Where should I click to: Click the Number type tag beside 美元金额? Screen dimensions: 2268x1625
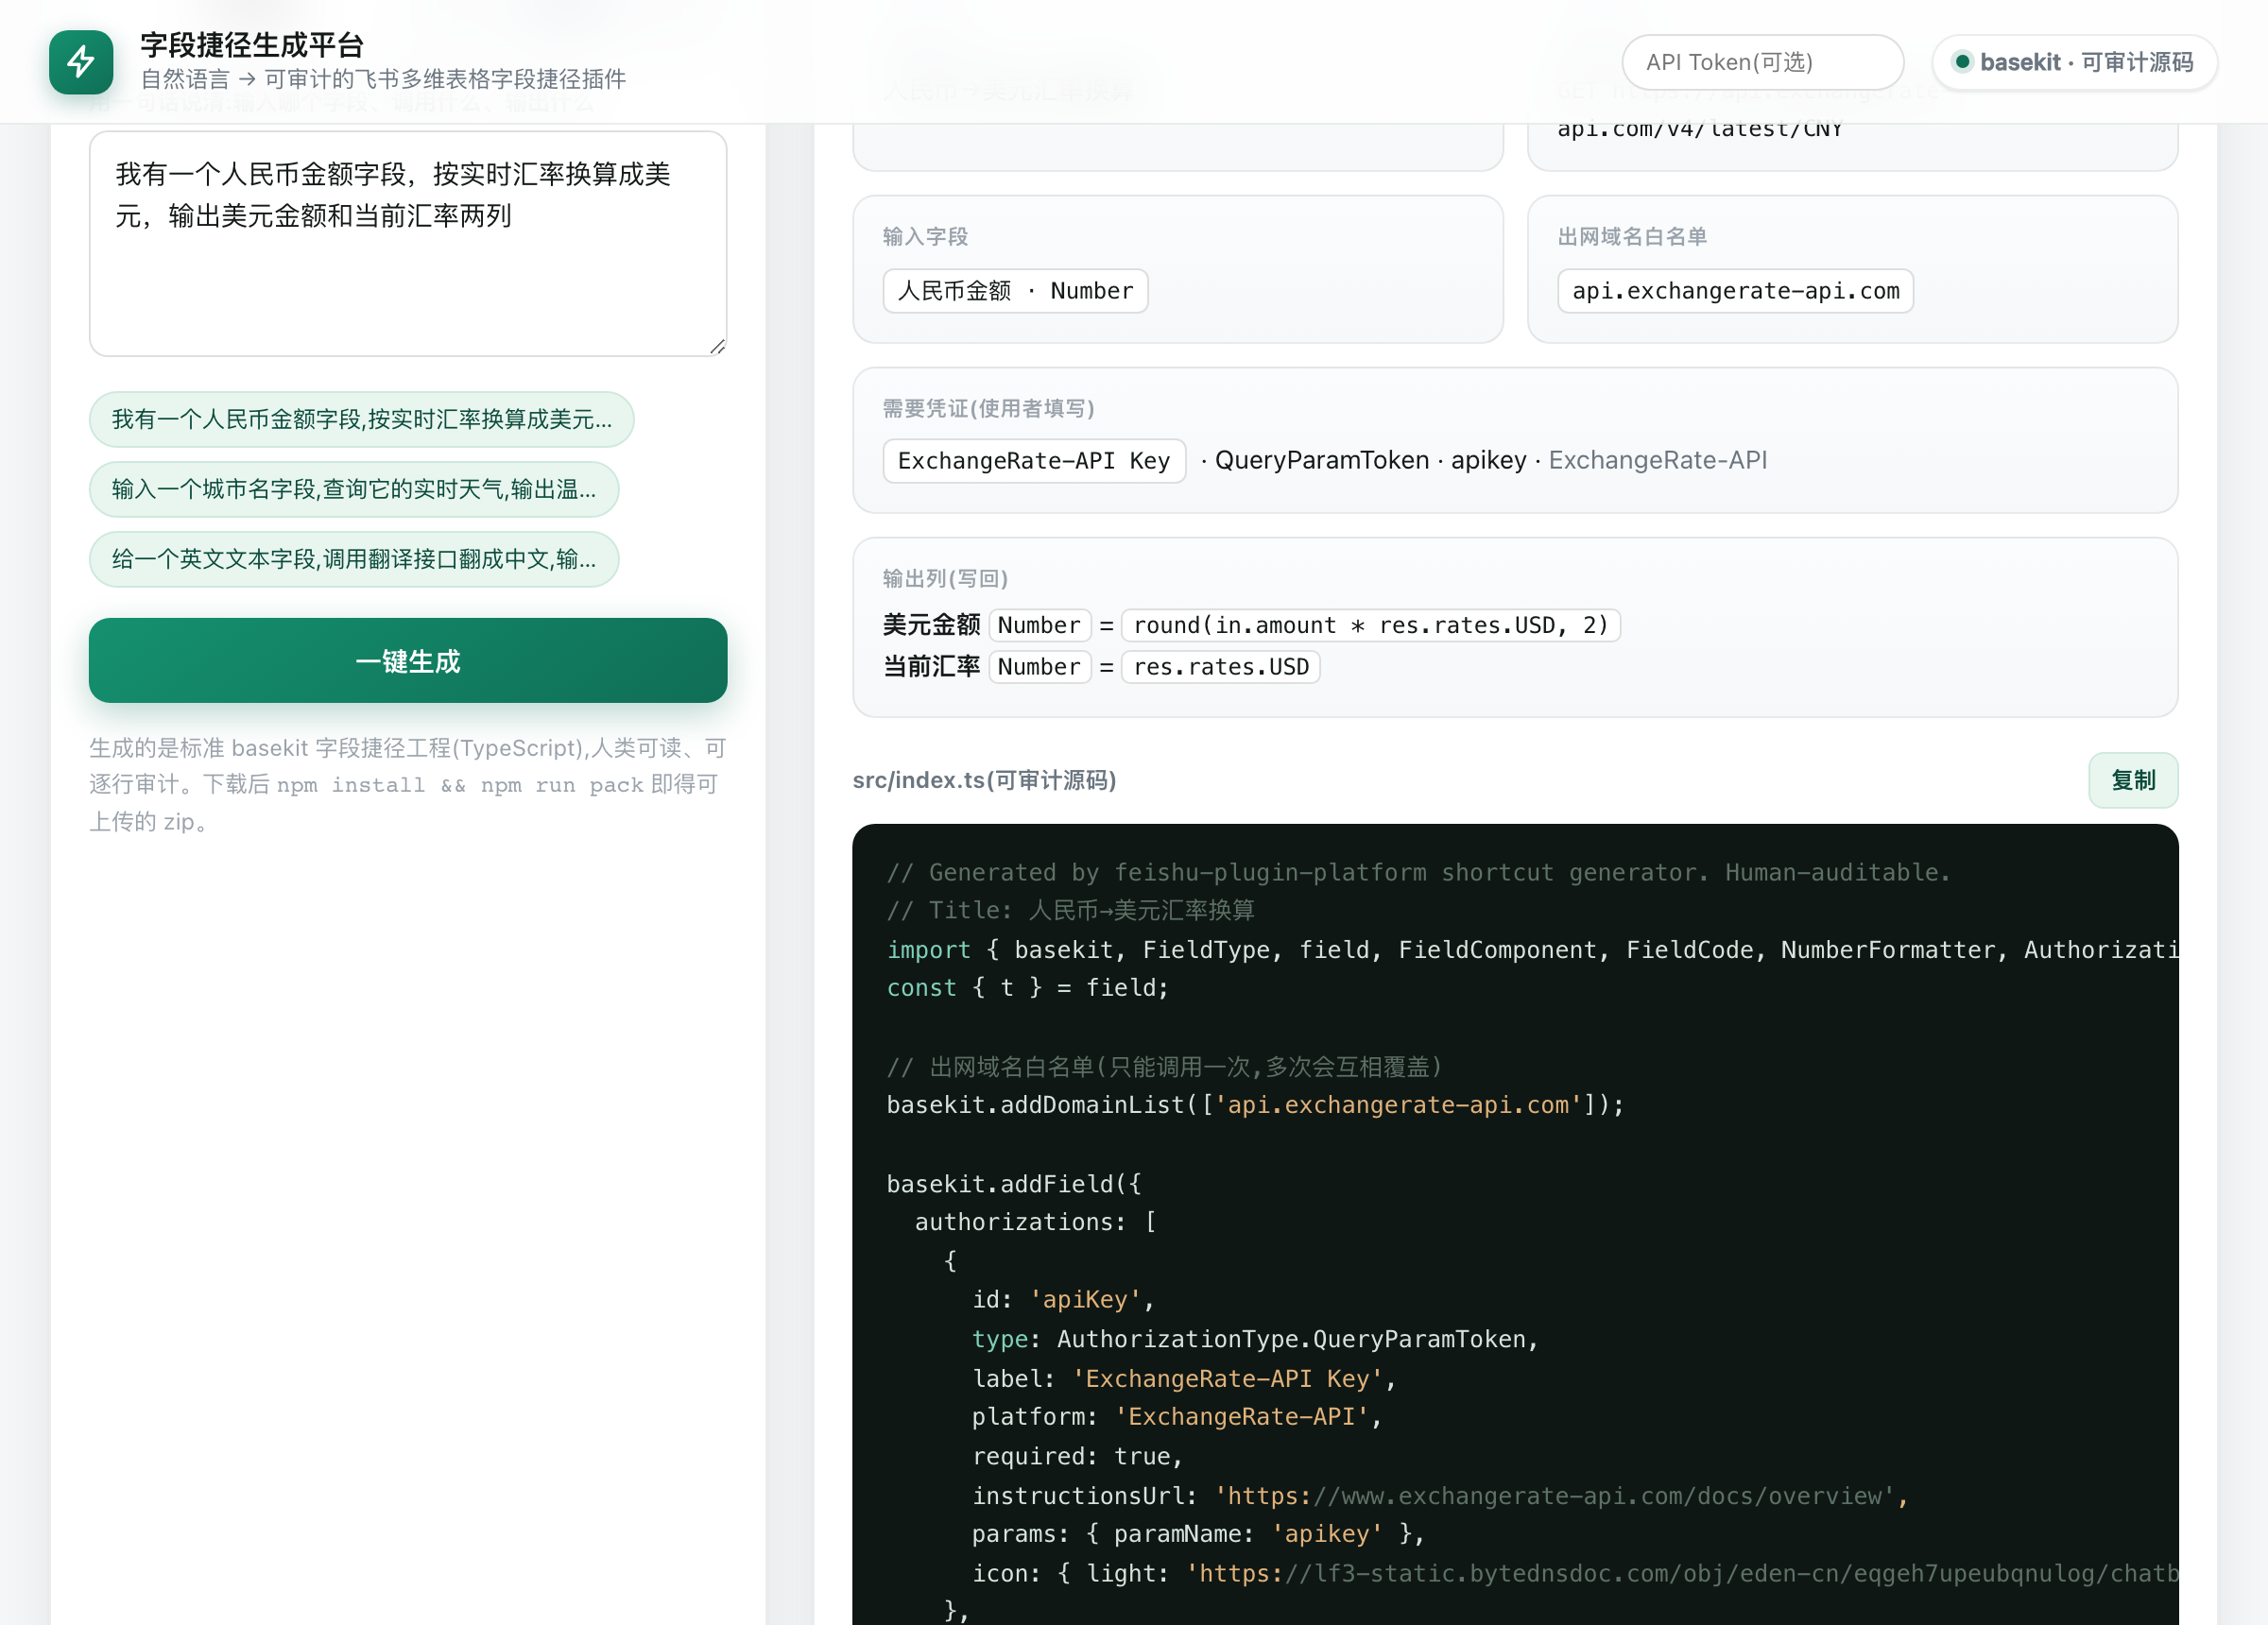click(x=1039, y=625)
